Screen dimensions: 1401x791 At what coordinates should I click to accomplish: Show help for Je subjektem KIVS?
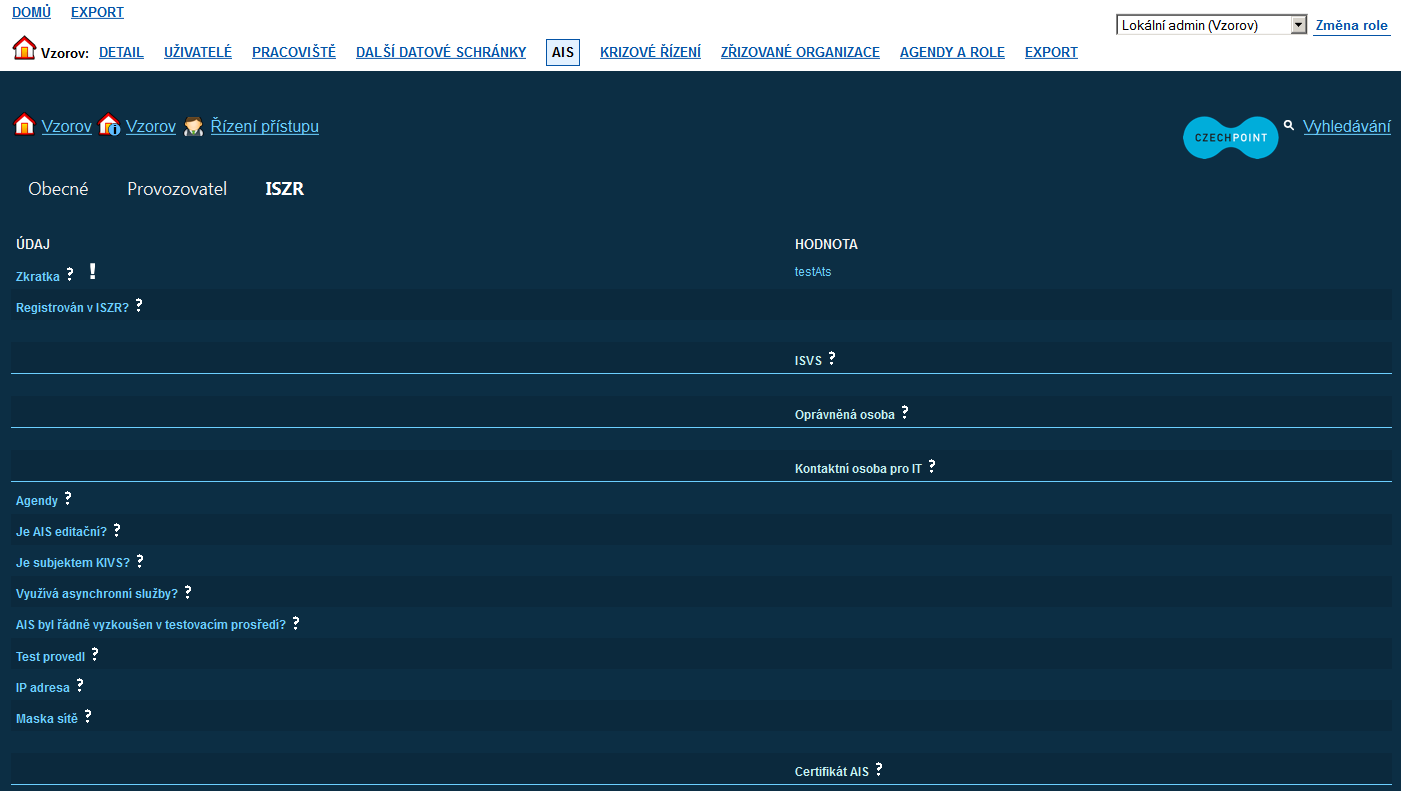click(x=140, y=561)
